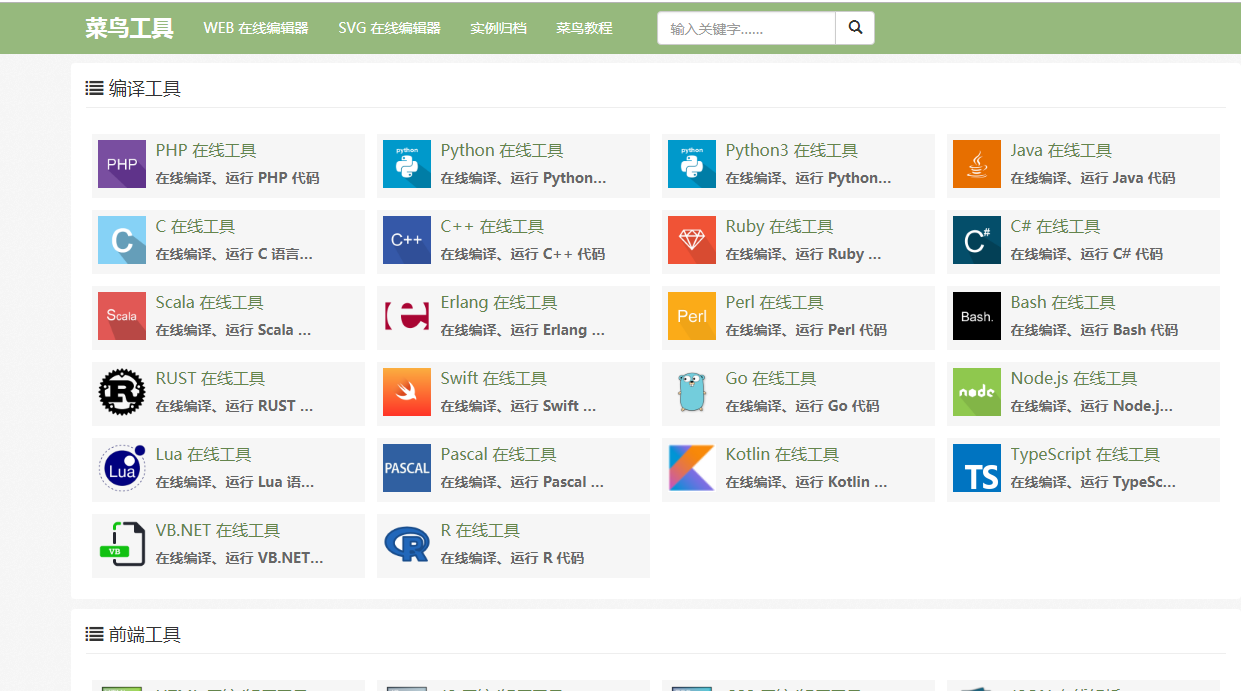Click the Ruby gem icon
1241x691 pixels.
(x=692, y=240)
